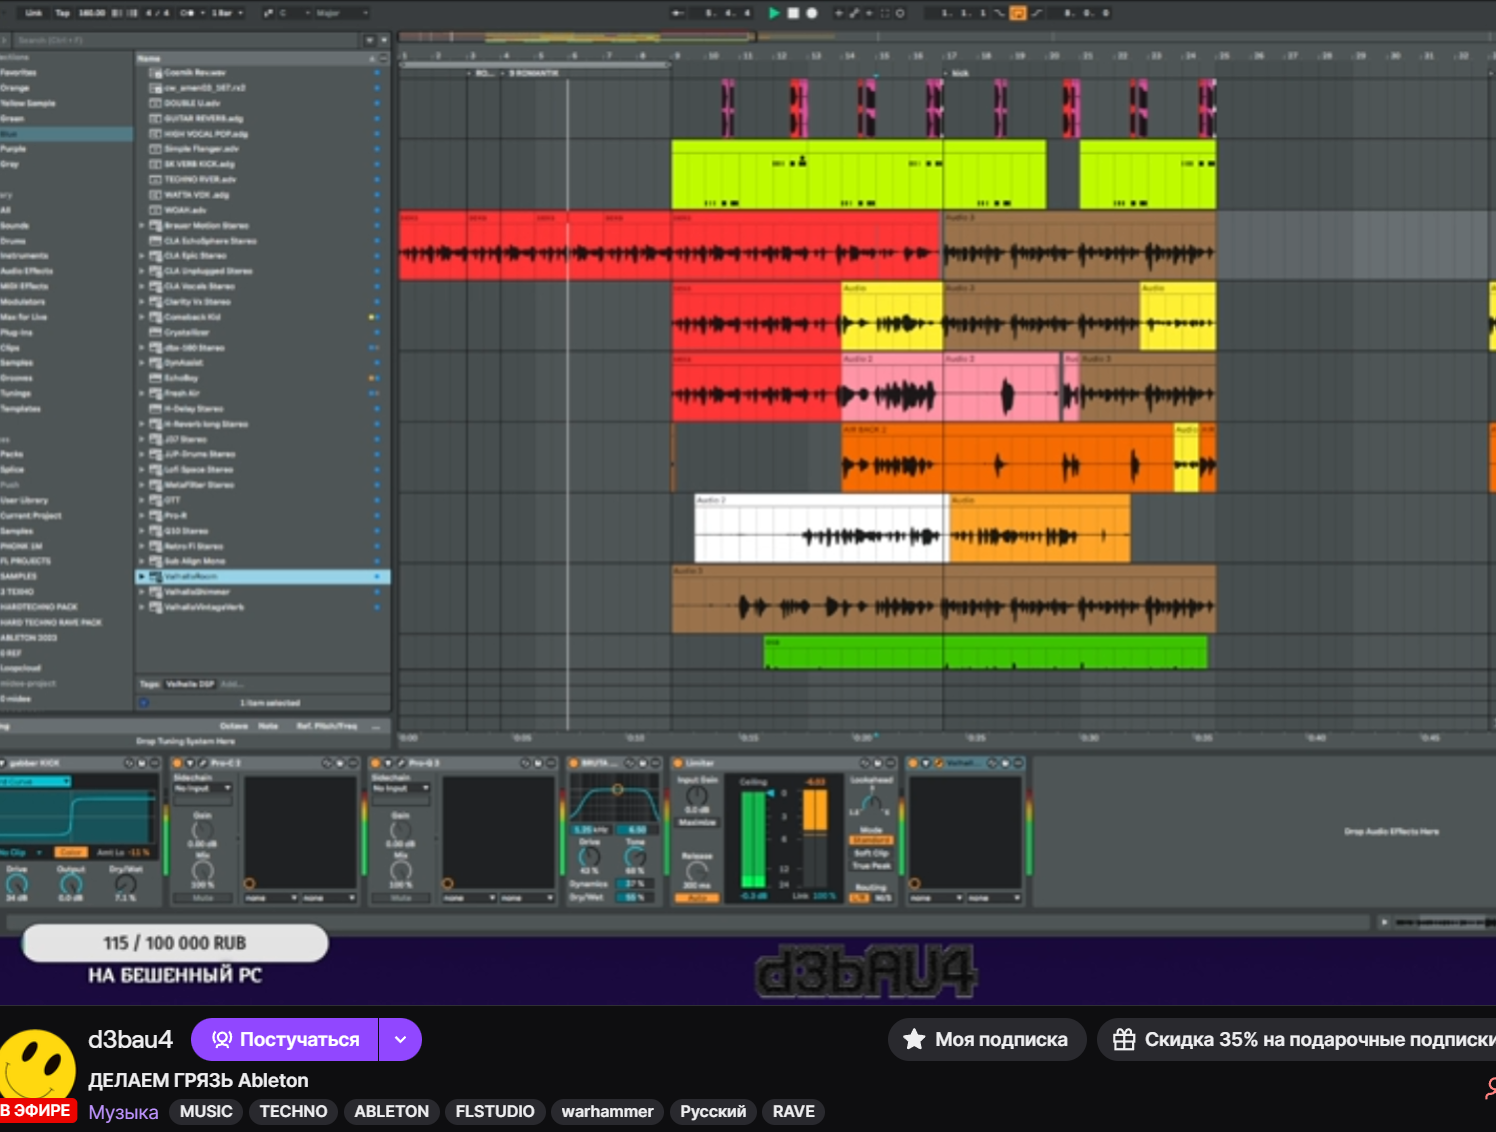The height and width of the screenshot is (1132, 1496).
Task: Click the gabber KICK Dry/Wet knob
Action: pyautogui.click(x=125, y=883)
